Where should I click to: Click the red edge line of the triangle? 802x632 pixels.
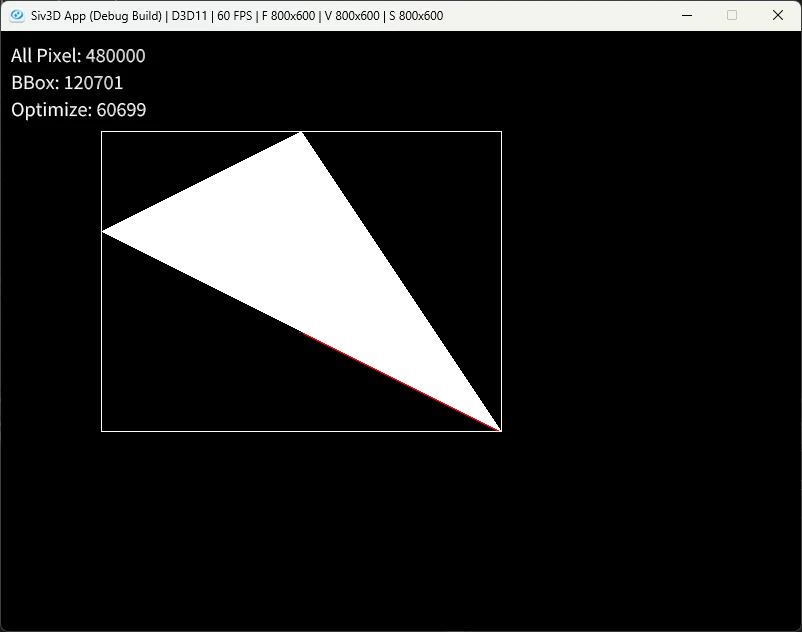click(402, 381)
